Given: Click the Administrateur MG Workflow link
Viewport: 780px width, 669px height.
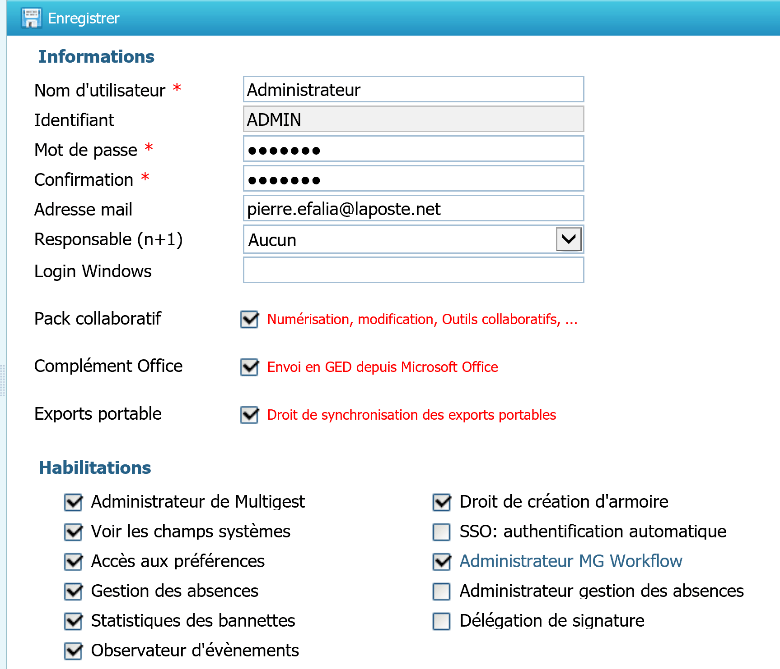Looking at the screenshot, I should [570, 561].
